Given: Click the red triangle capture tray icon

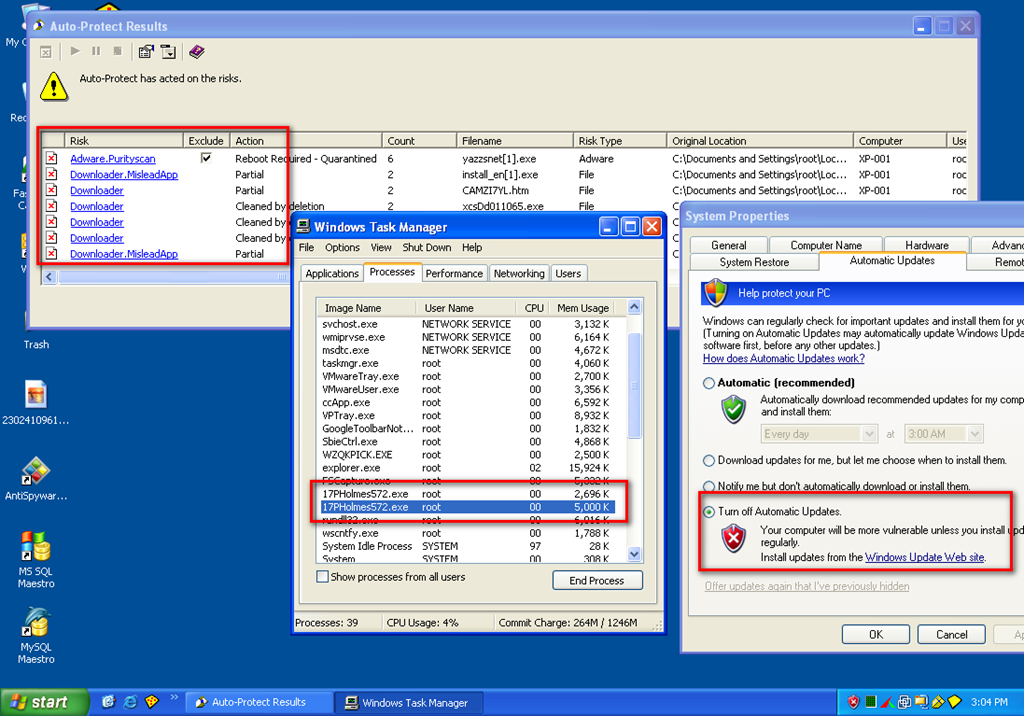Looking at the screenshot, I should tap(888, 702).
